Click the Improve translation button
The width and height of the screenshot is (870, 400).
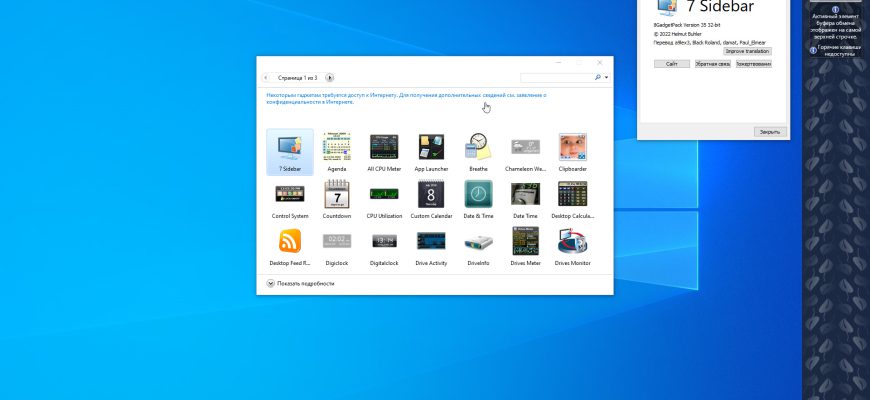pos(747,51)
